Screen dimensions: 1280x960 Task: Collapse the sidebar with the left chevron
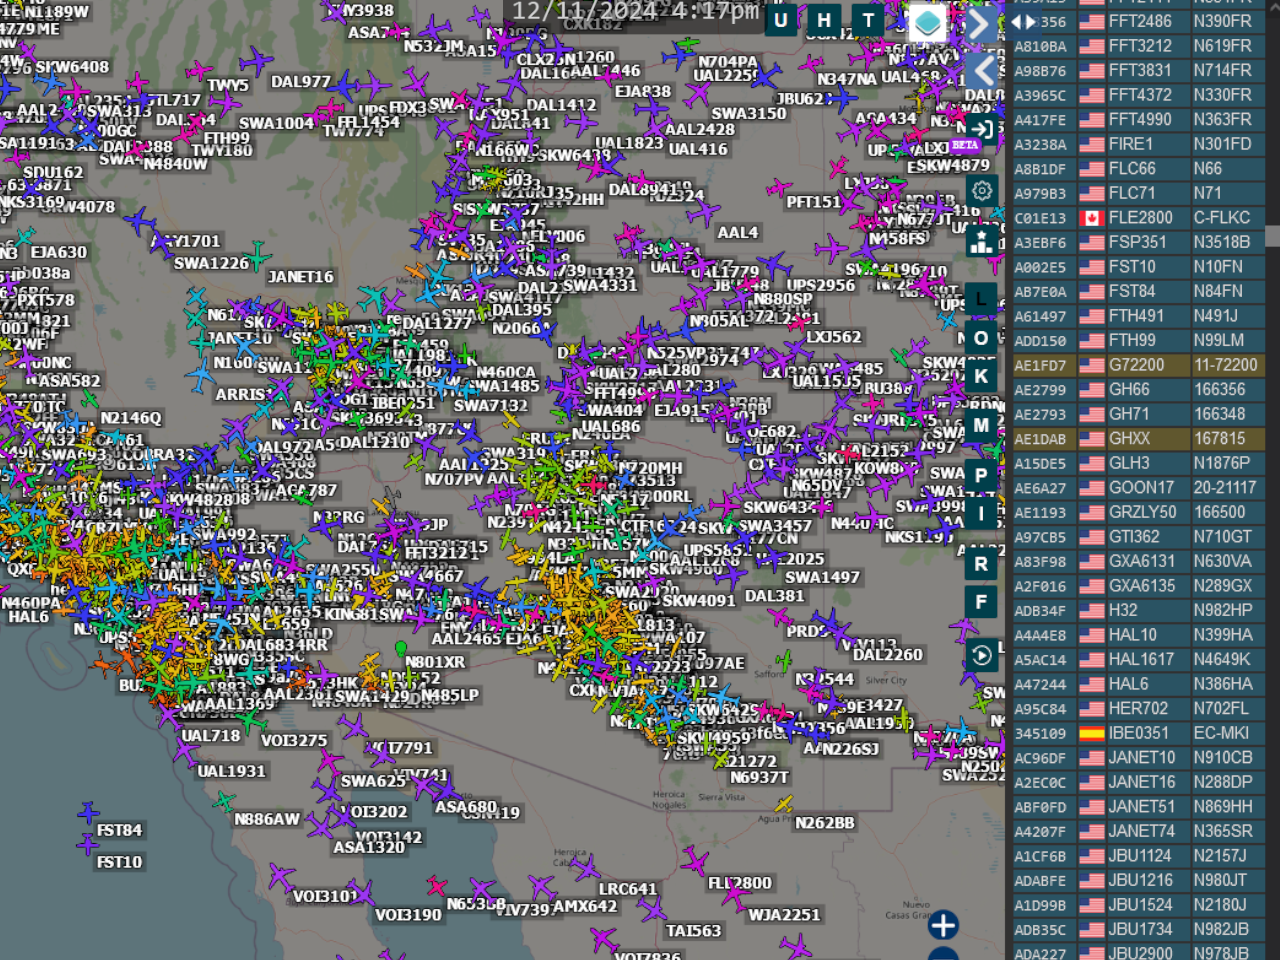(984, 70)
